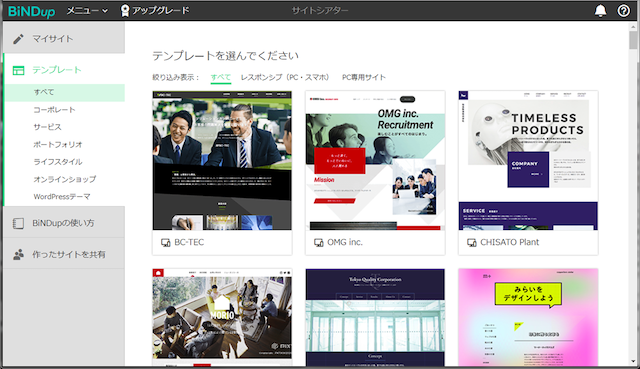Select the WordPressテーマ category
The height and width of the screenshot is (369, 640).
coord(62,197)
